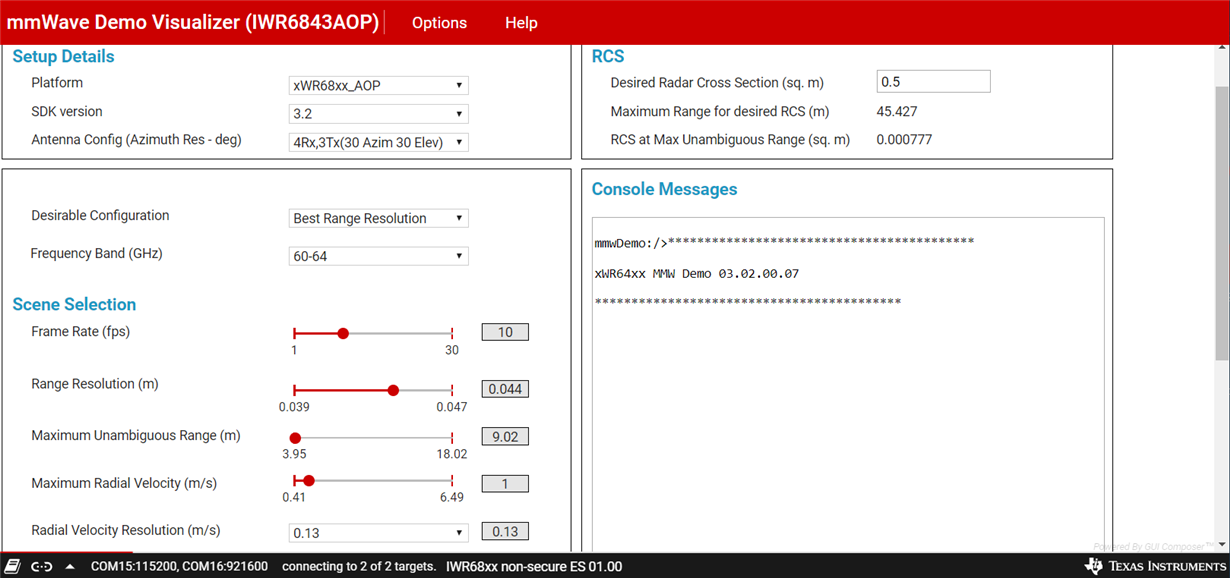
Task: Click the RCS heading
Action: (x=608, y=57)
